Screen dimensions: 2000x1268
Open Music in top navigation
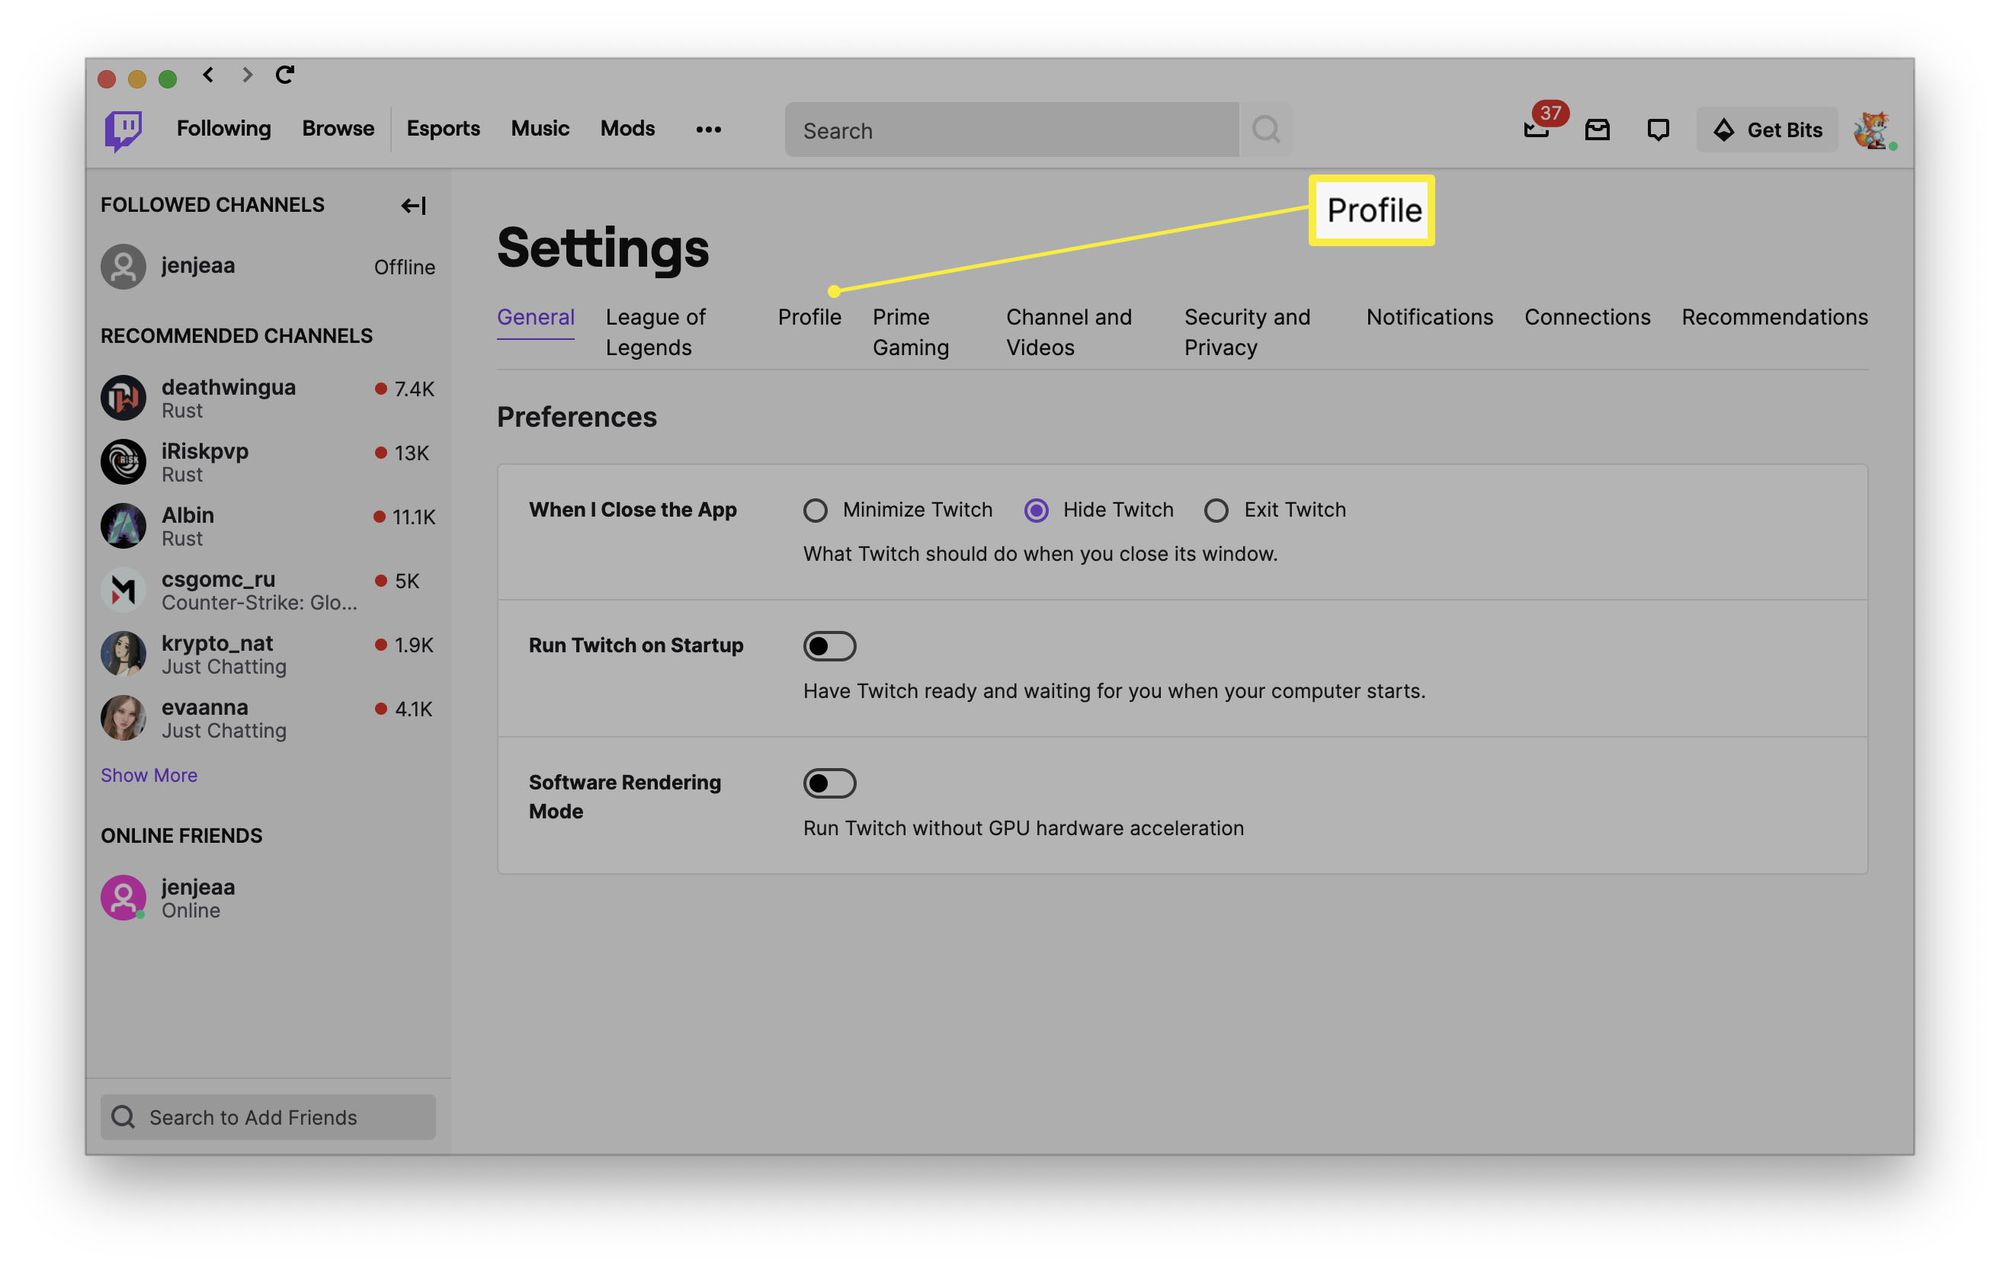(540, 129)
